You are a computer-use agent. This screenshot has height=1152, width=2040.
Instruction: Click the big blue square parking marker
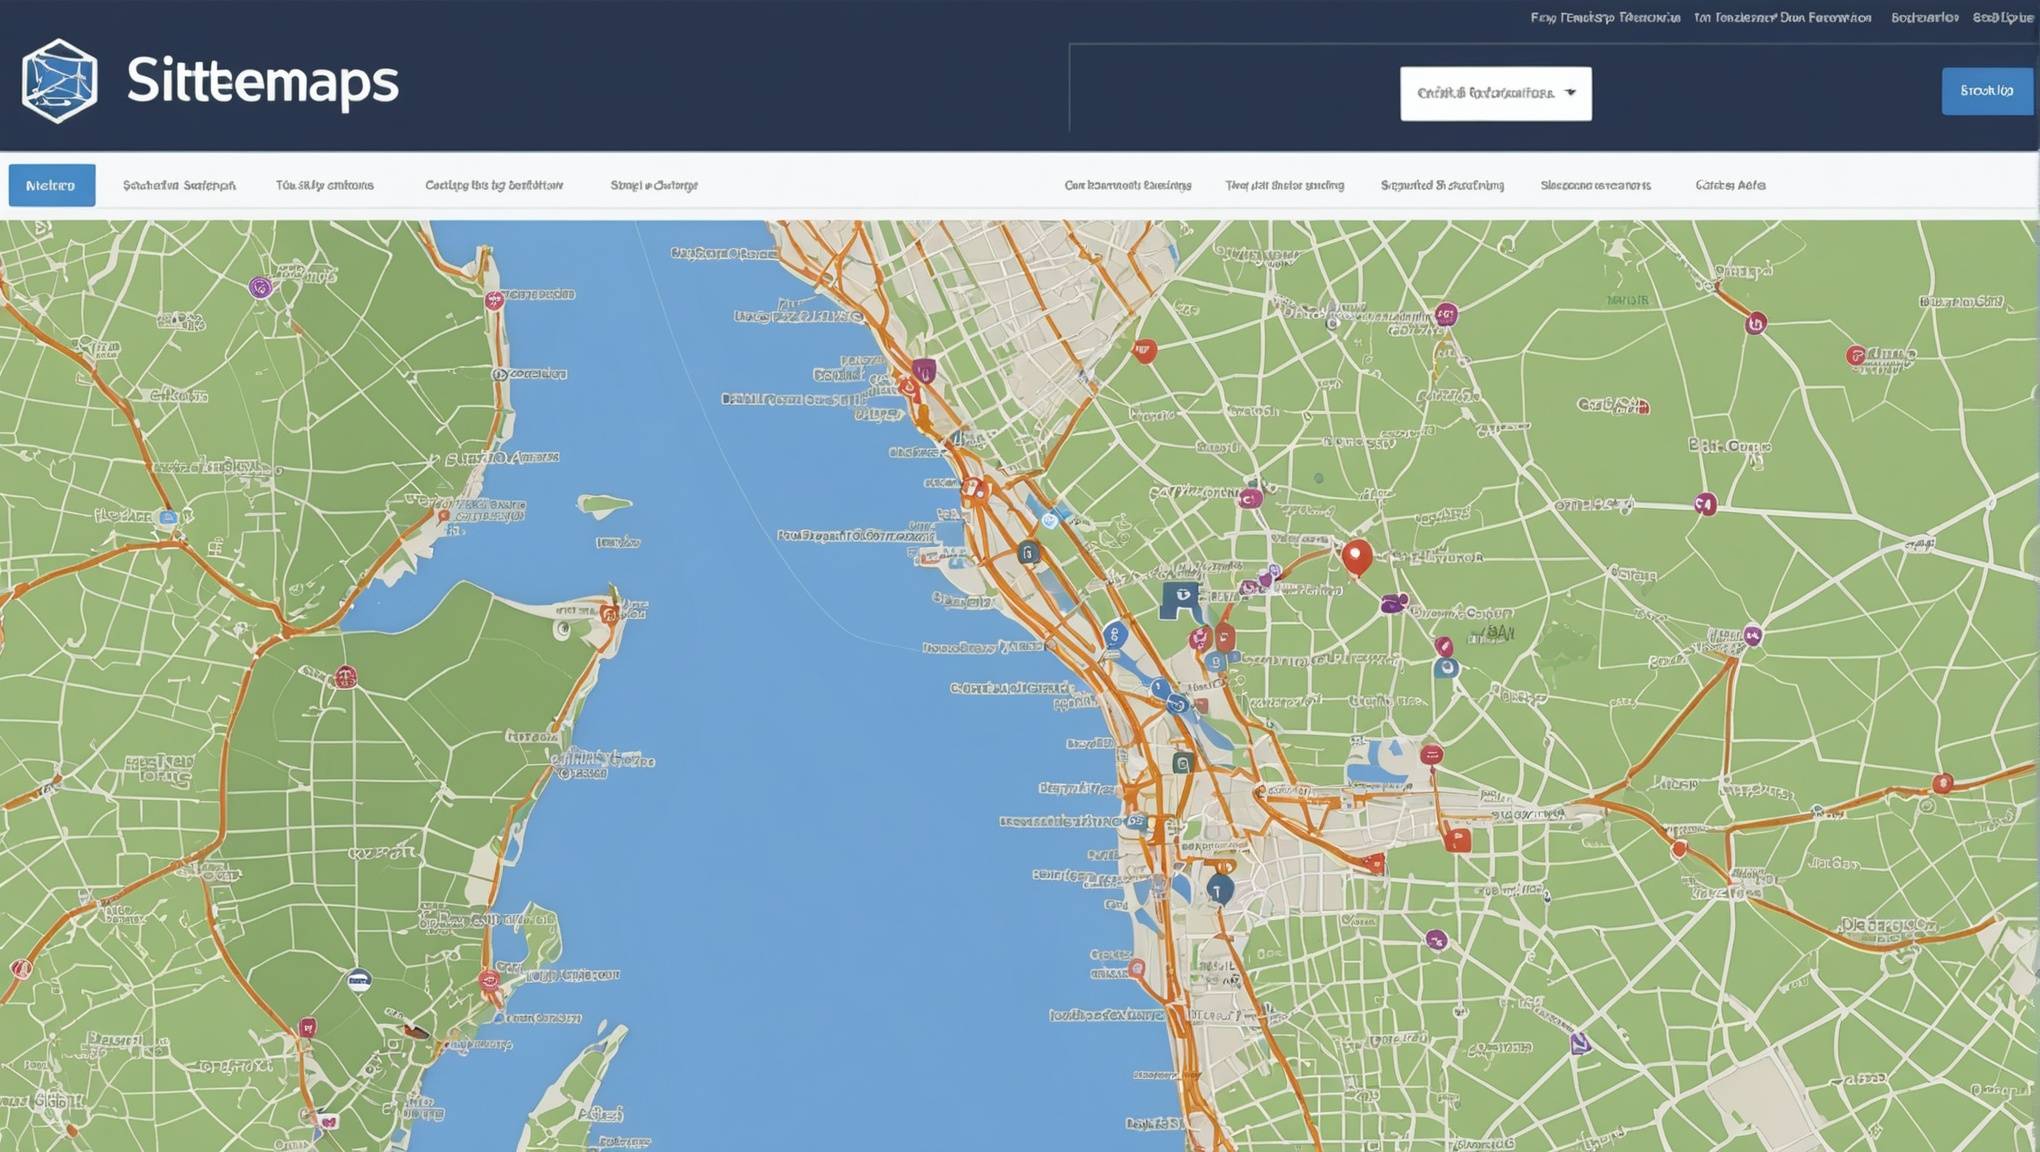pos(1181,600)
